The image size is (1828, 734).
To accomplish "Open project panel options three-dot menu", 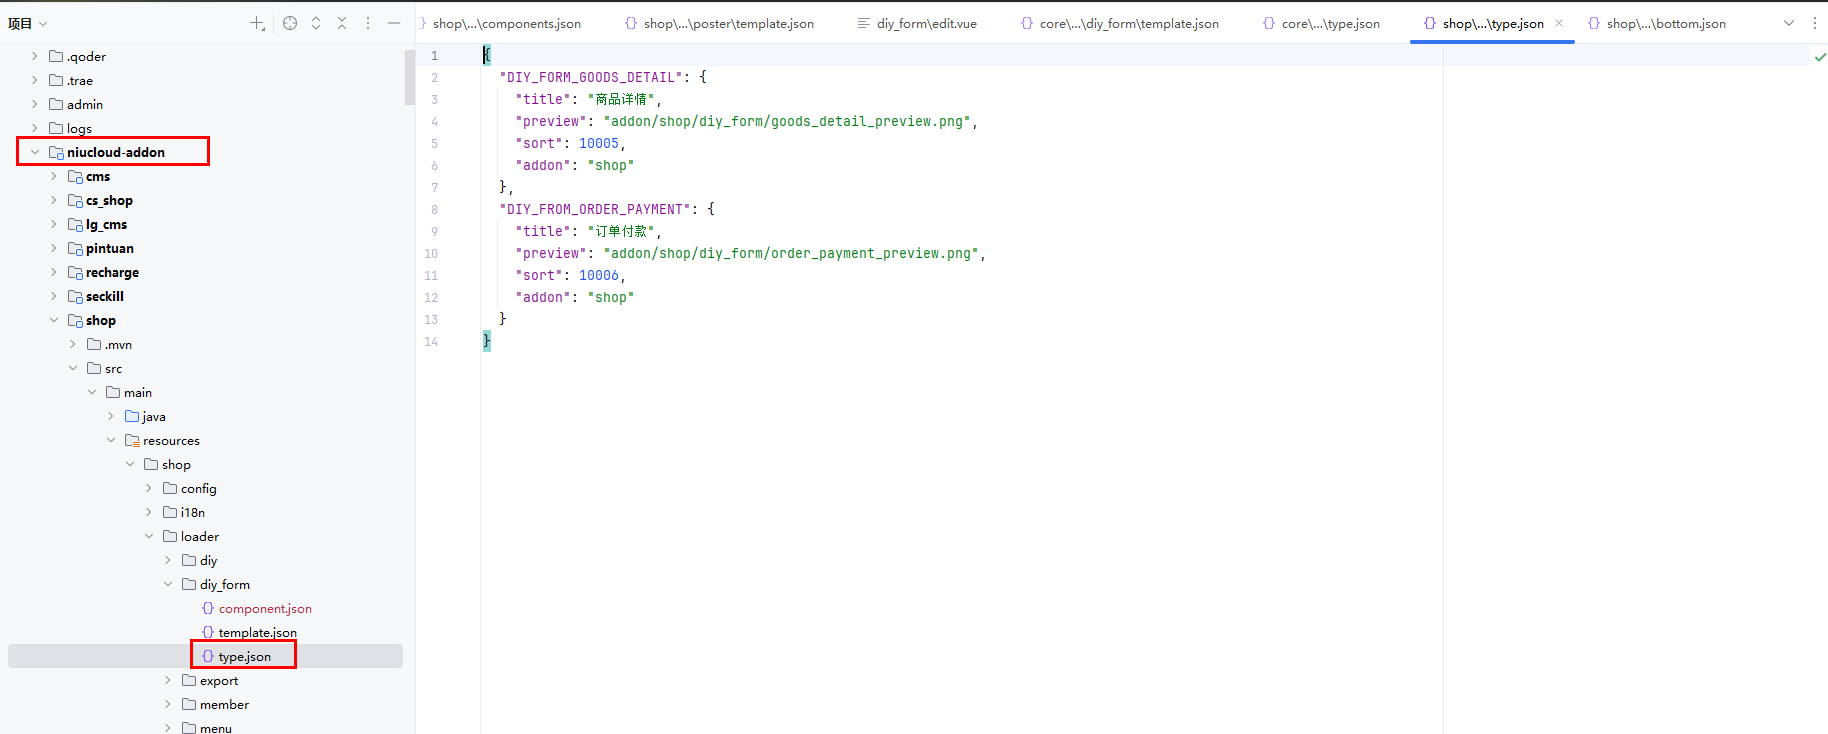I will coord(368,23).
